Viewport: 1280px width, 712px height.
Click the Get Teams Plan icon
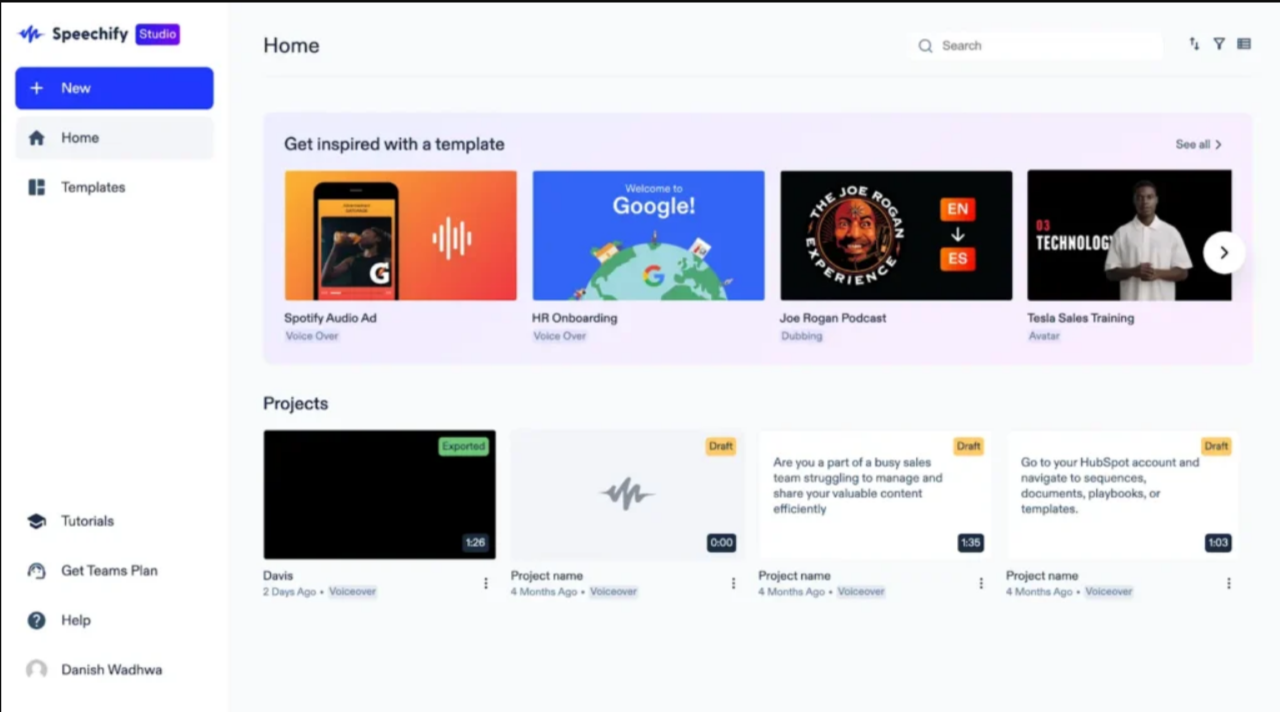pyautogui.click(x=37, y=571)
